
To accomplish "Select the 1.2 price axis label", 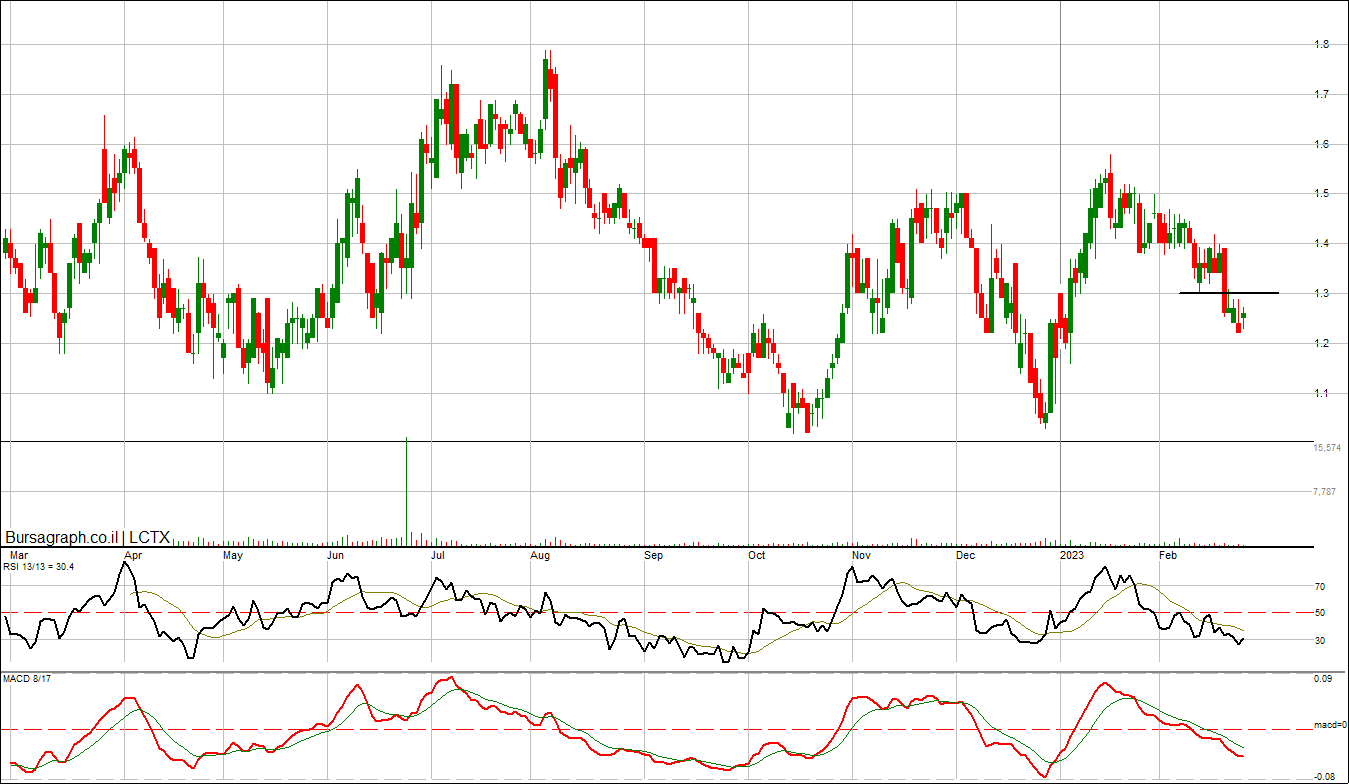I will click(1321, 344).
